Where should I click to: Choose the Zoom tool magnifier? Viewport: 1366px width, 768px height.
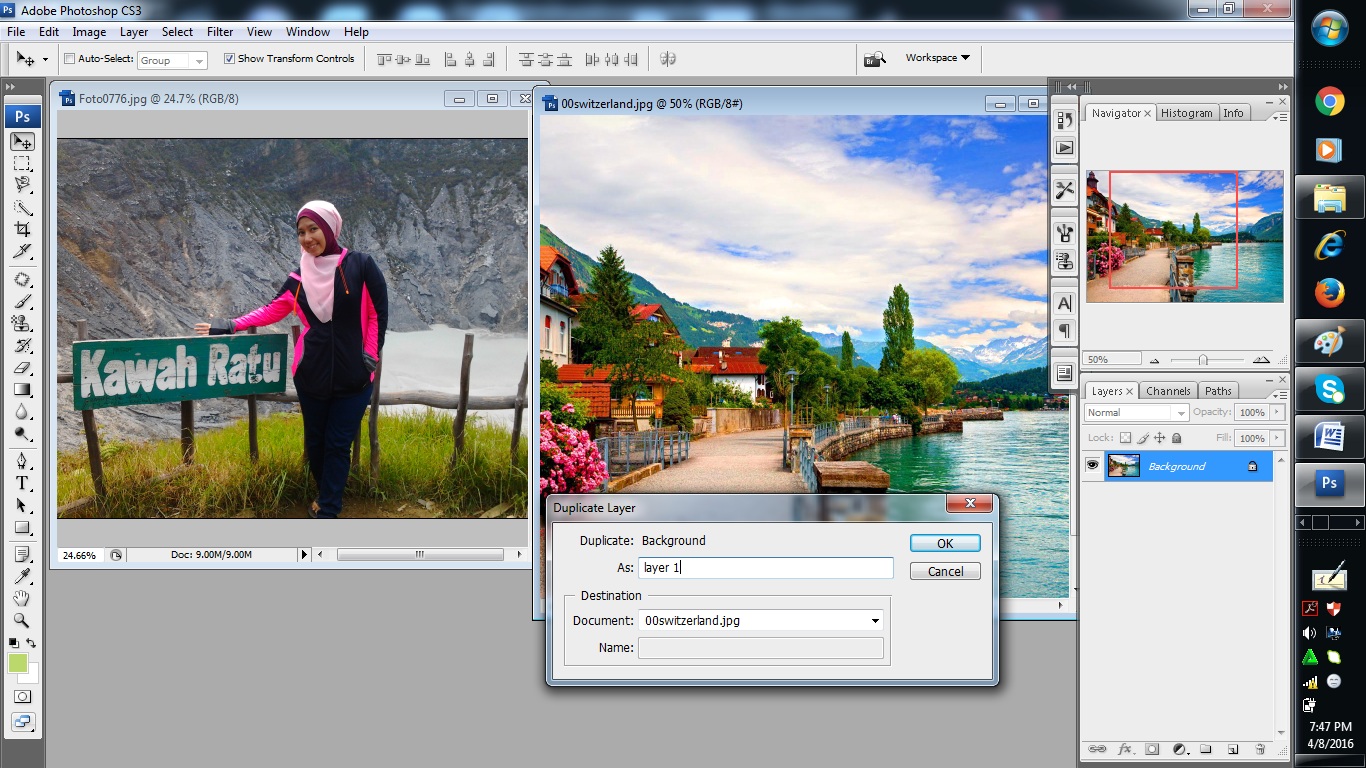point(22,620)
